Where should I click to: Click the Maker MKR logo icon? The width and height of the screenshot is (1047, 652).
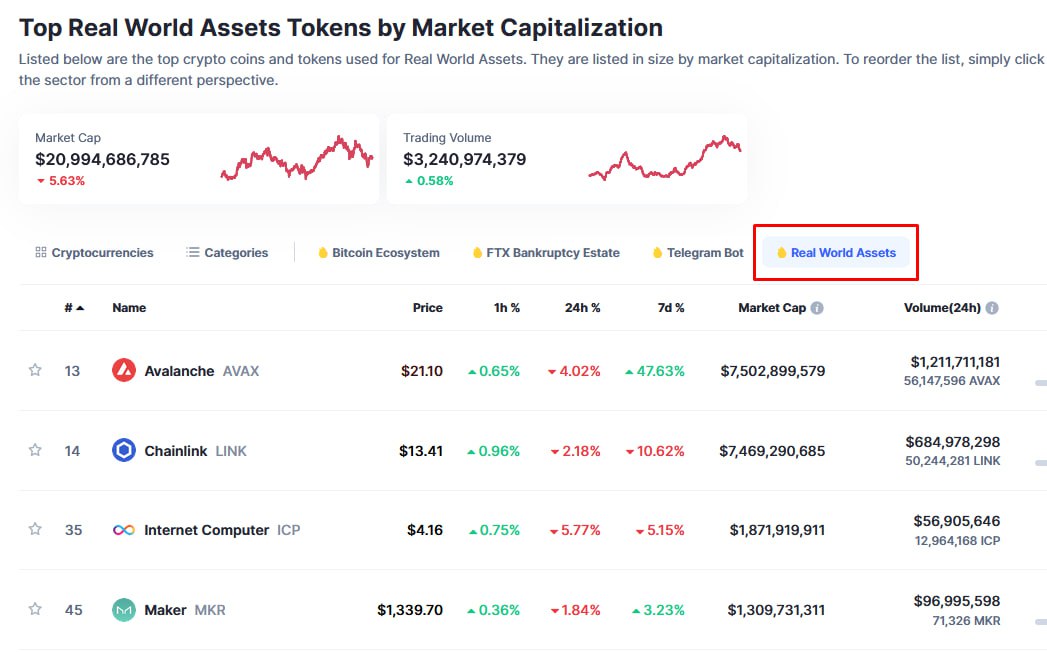[124, 610]
